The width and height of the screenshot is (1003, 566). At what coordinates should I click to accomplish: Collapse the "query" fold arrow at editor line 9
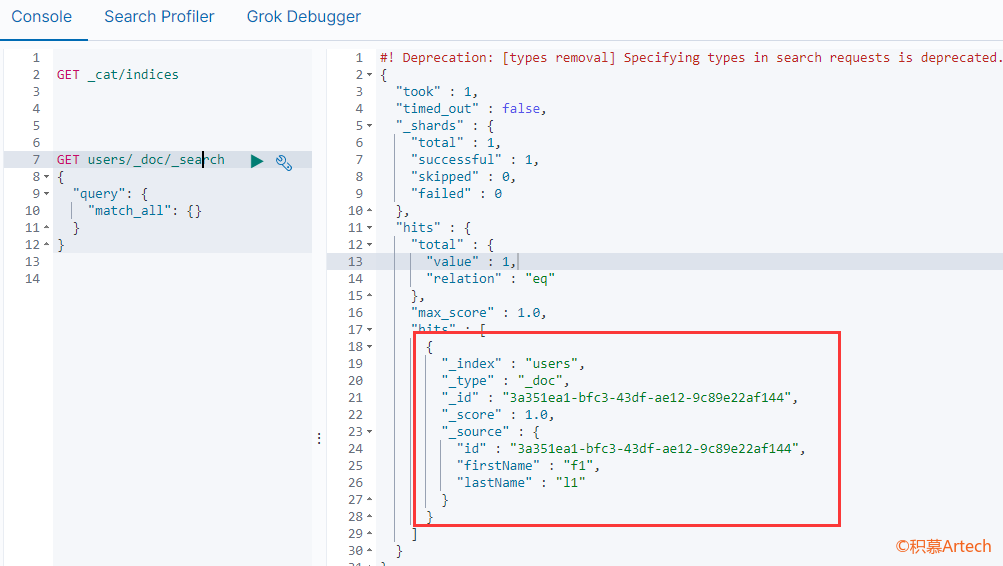point(47,194)
